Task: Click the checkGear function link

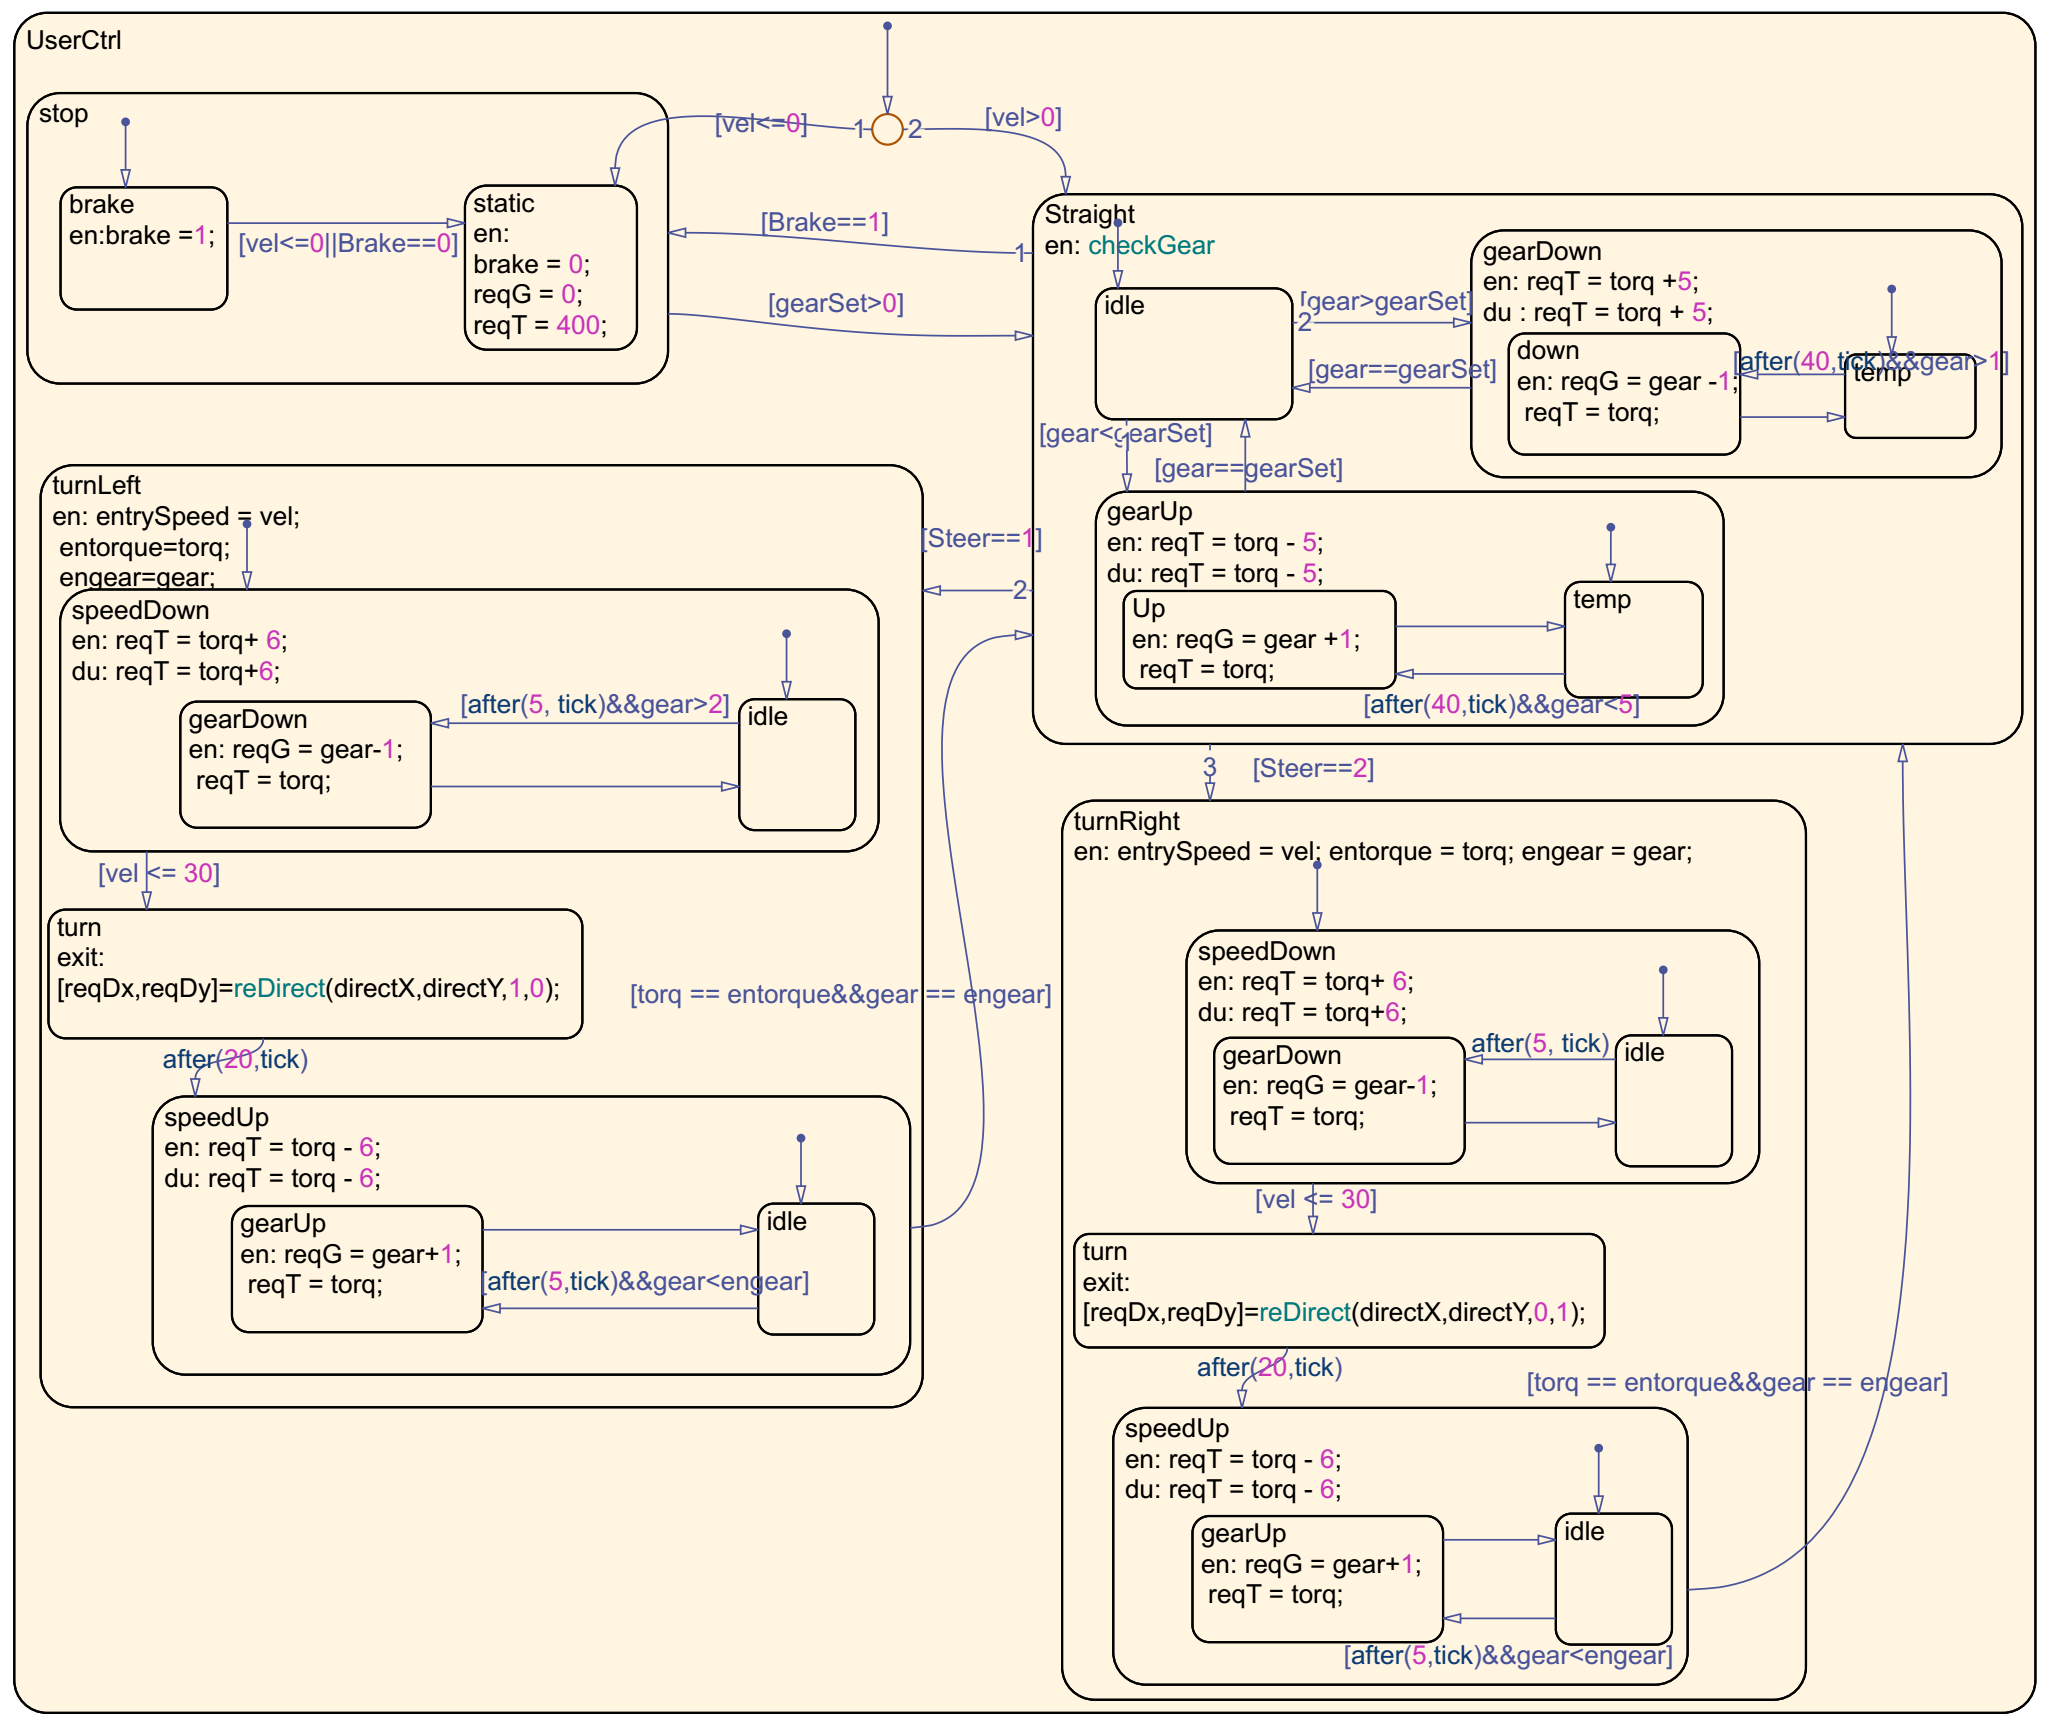Action: pyautogui.click(x=1150, y=246)
